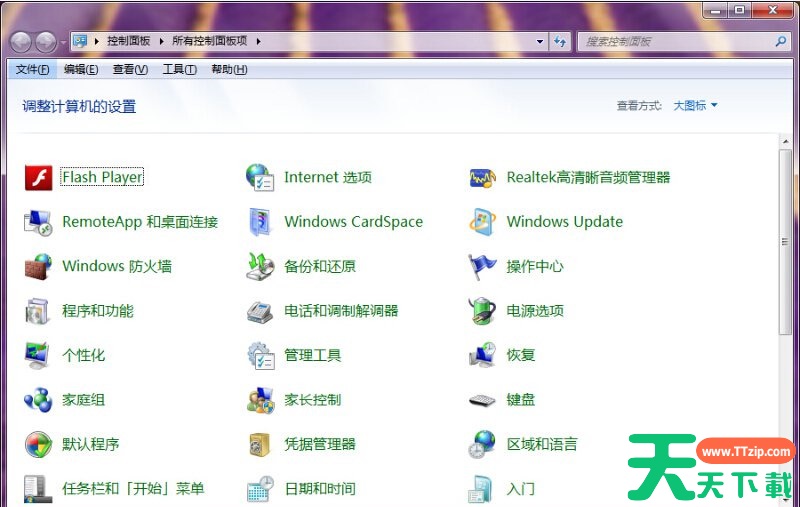
Task: Click the Windows 防火墙 brick wall icon
Action: click(x=38, y=267)
